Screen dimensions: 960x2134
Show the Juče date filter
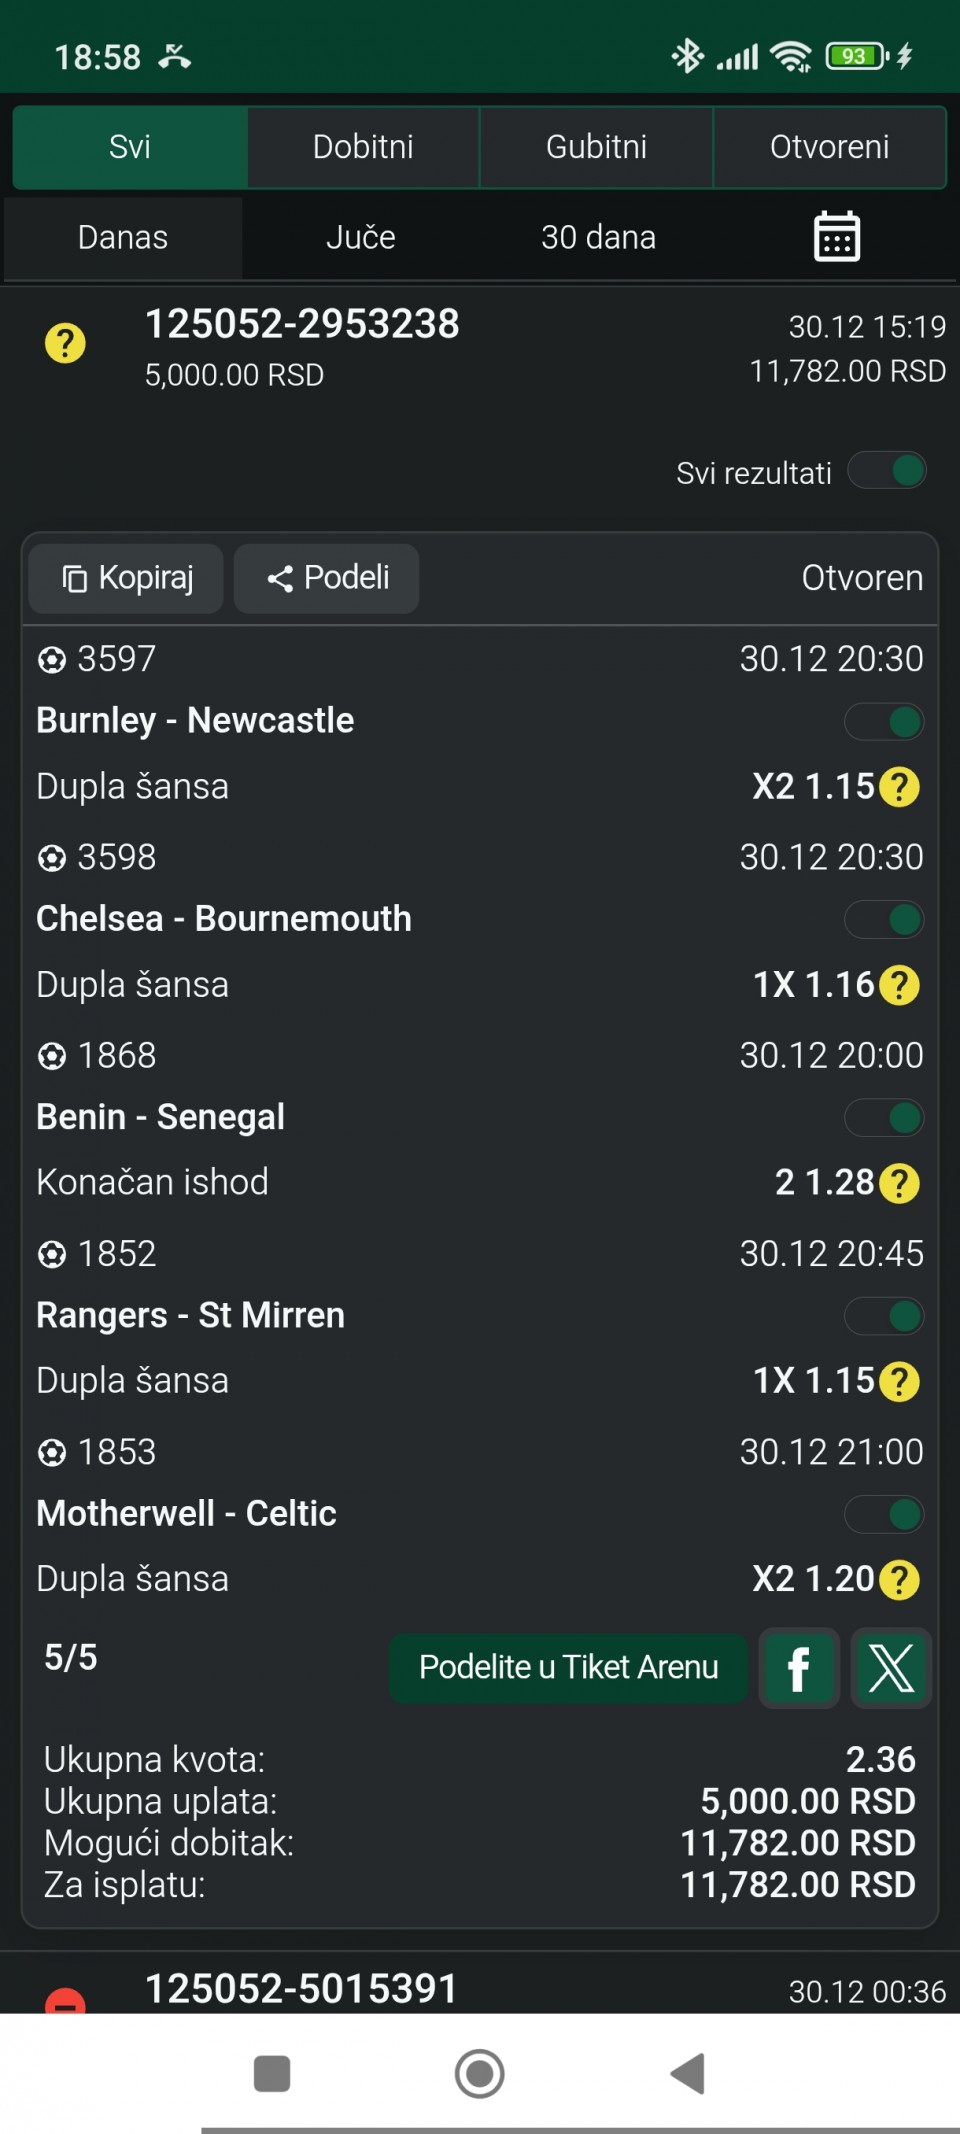pyautogui.click(x=361, y=237)
